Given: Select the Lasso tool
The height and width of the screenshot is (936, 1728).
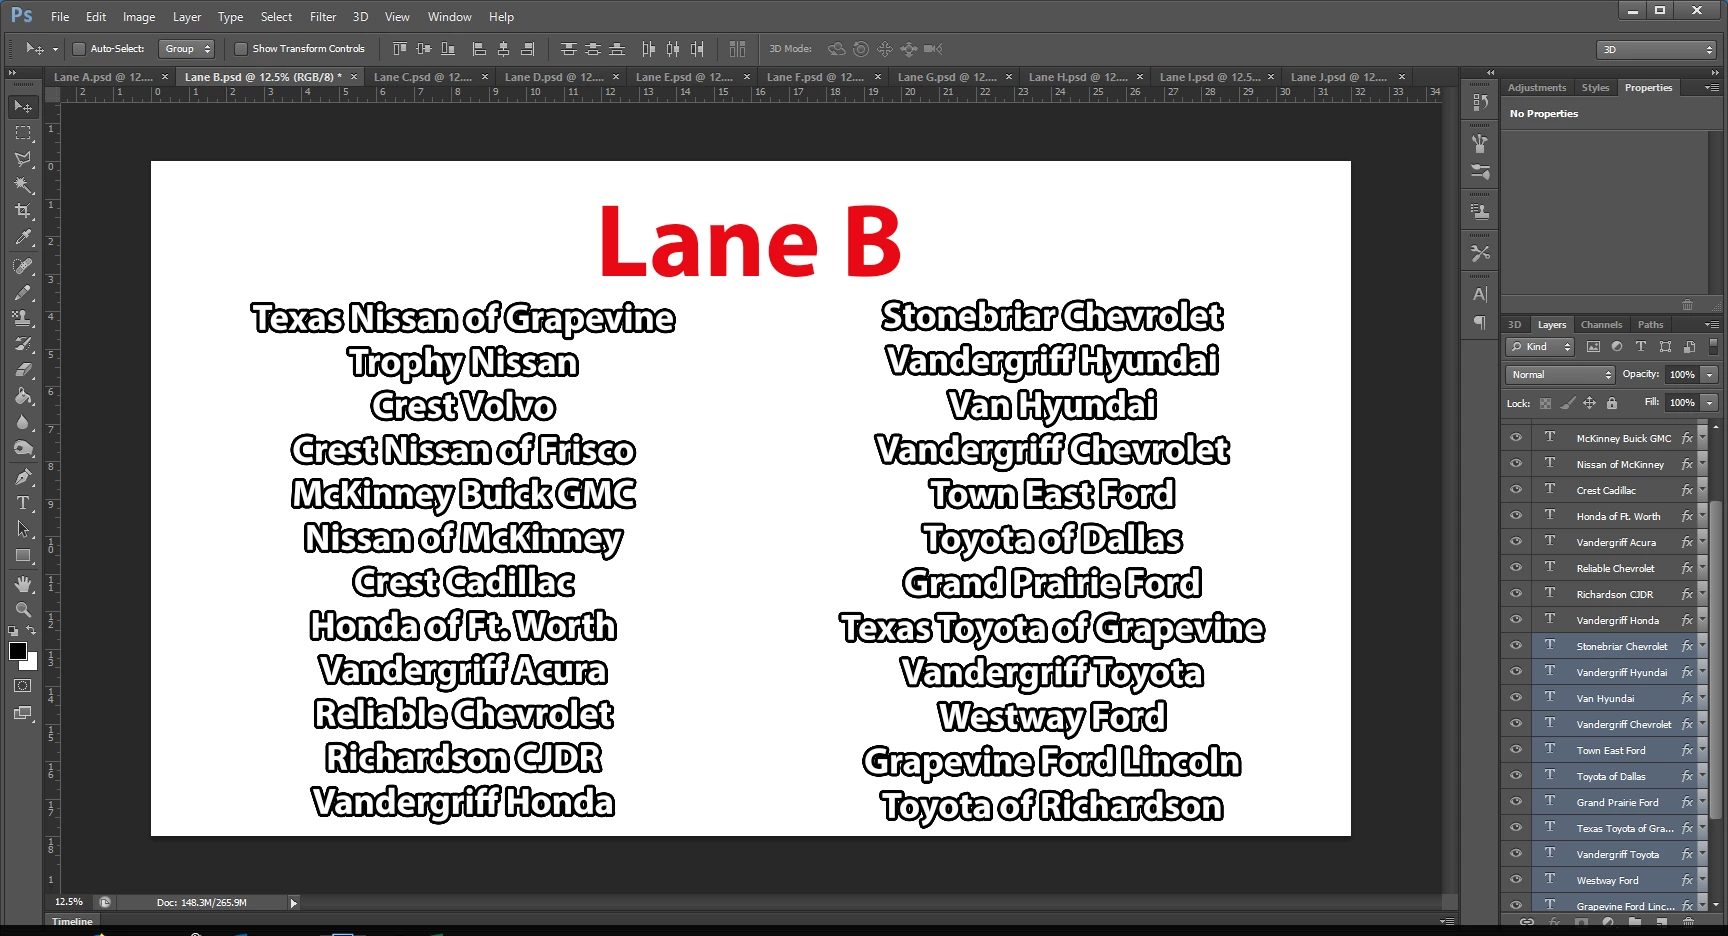Looking at the screenshot, I should point(23,158).
